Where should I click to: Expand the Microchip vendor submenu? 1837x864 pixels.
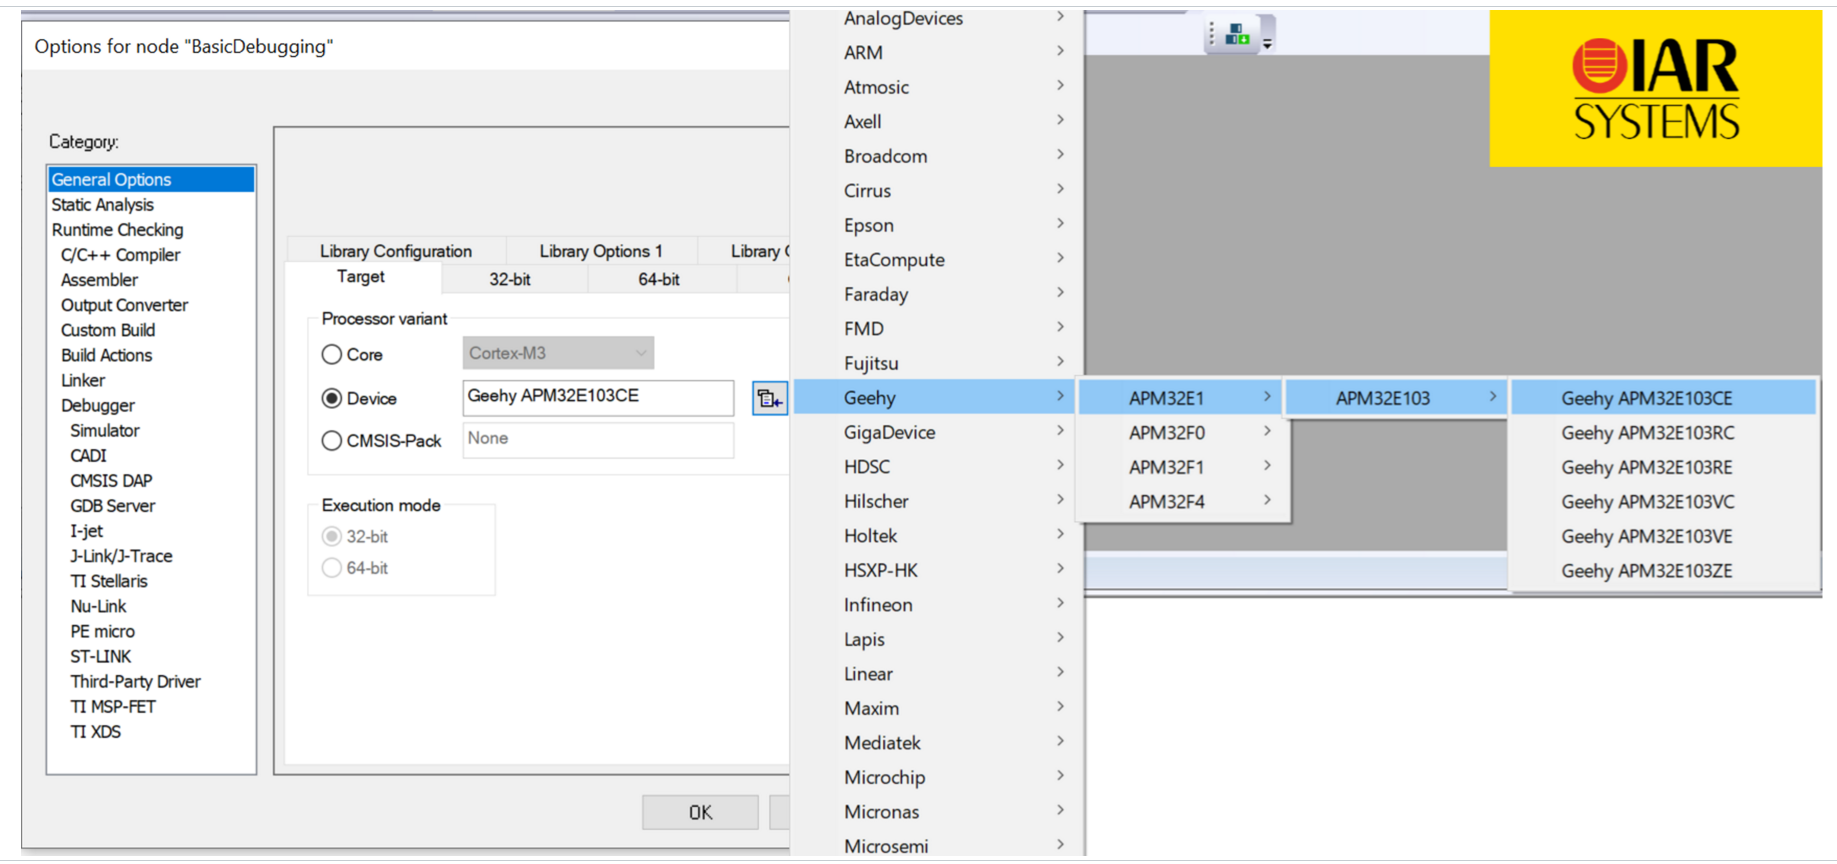938,777
